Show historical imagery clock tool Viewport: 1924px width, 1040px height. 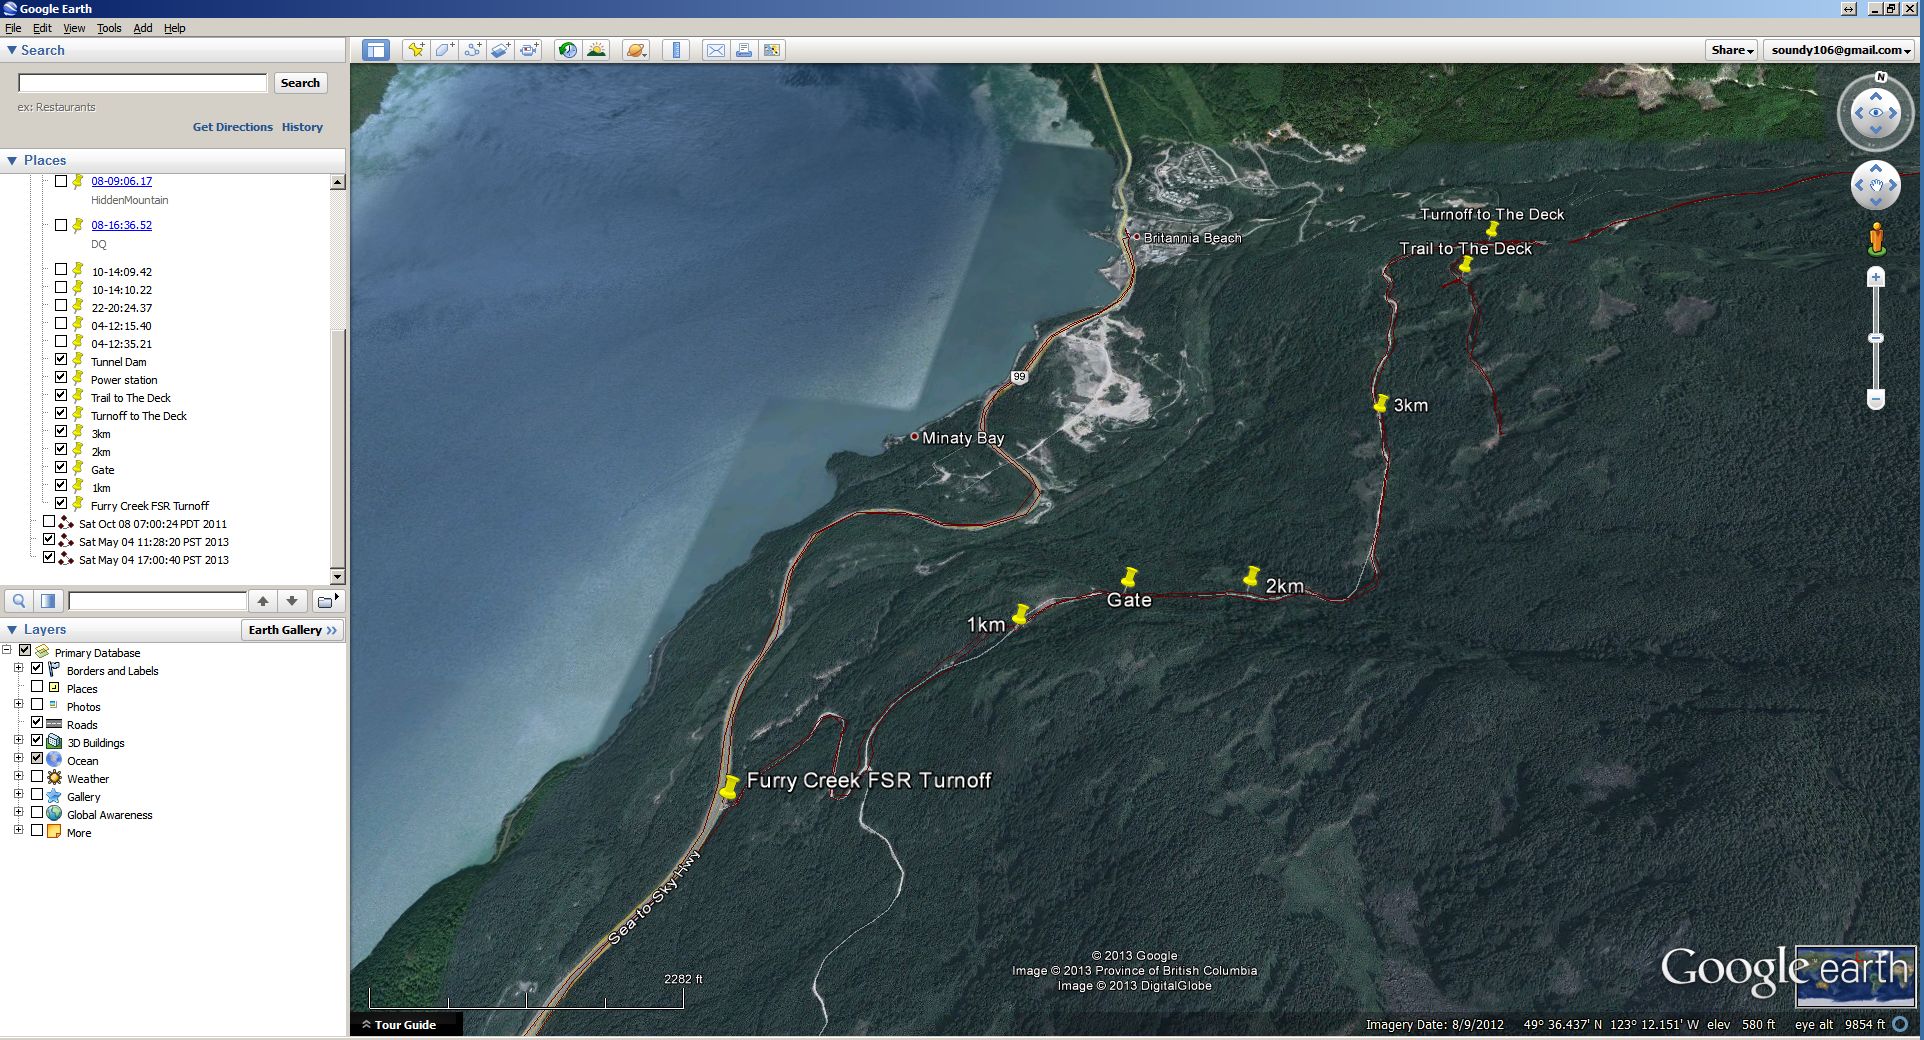(568, 50)
